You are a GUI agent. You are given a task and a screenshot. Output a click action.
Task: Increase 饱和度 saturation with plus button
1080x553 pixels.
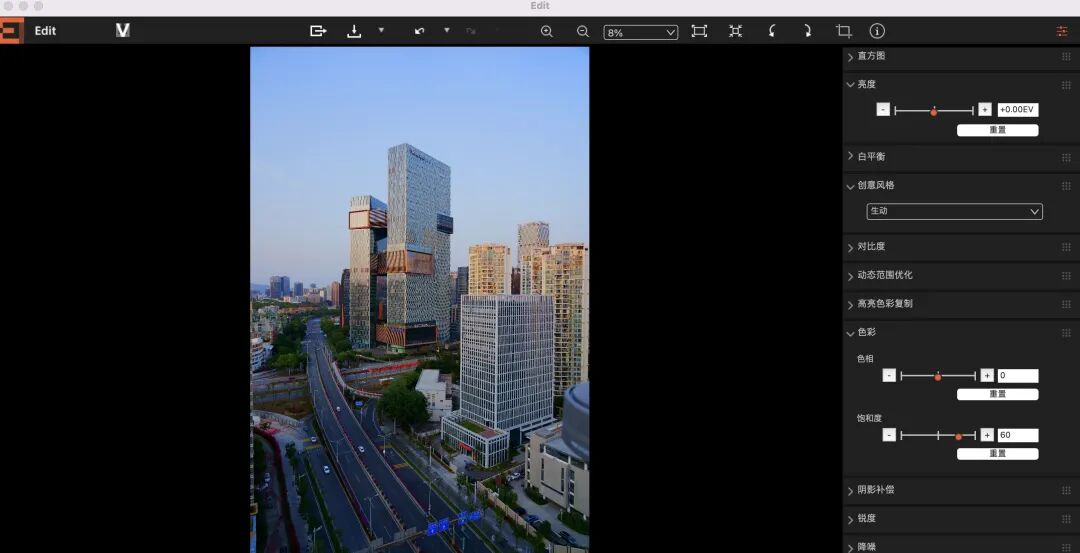point(987,435)
